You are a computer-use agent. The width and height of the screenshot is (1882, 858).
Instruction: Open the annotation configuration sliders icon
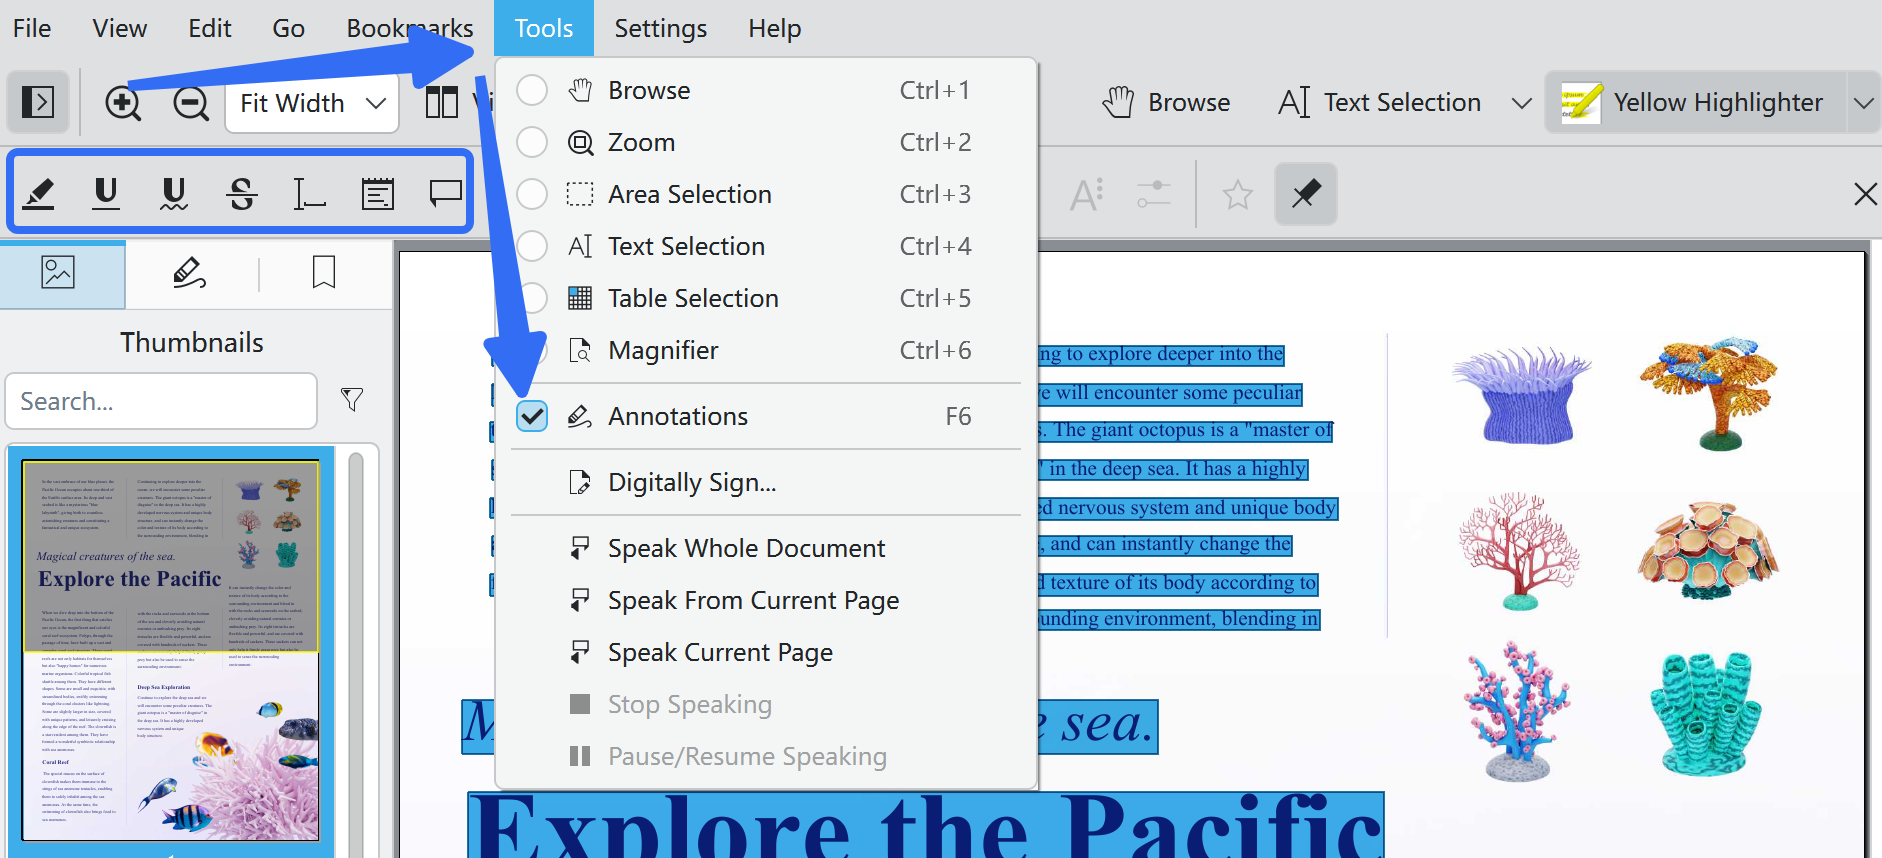click(1154, 194)
